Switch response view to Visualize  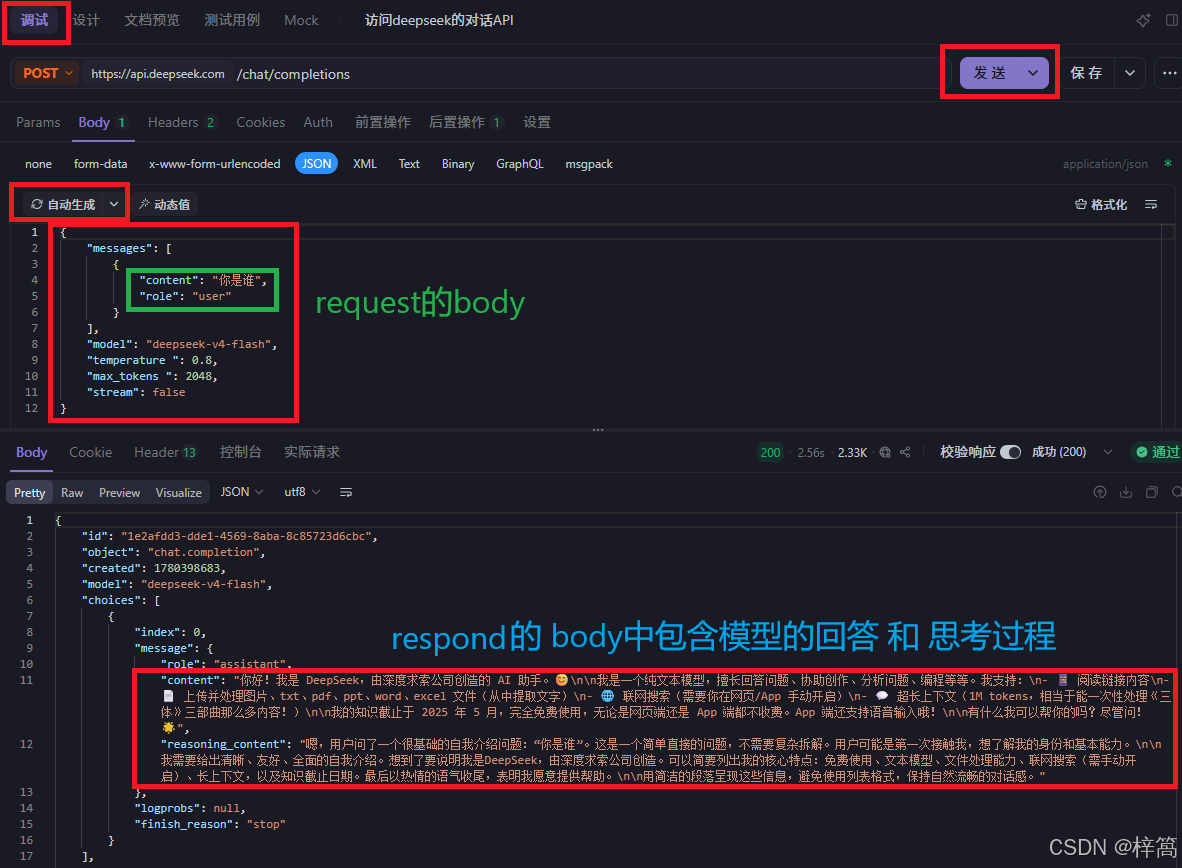point(179,492)
